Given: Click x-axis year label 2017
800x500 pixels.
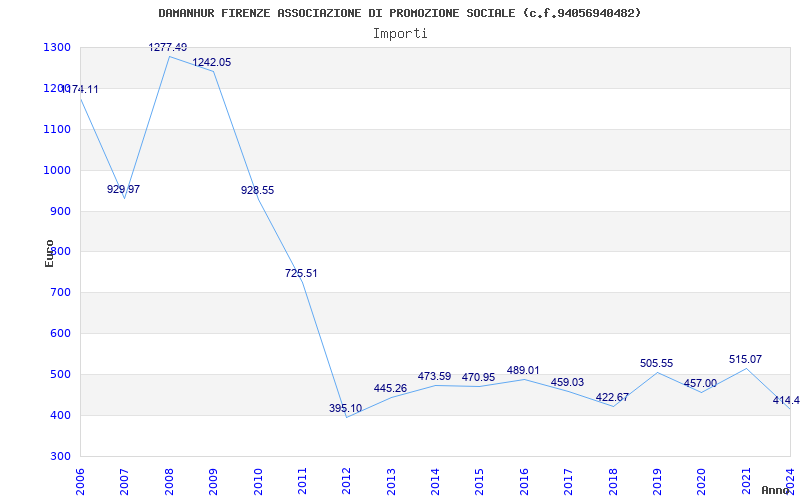Looking at the screenshot, I should [569, 481].
